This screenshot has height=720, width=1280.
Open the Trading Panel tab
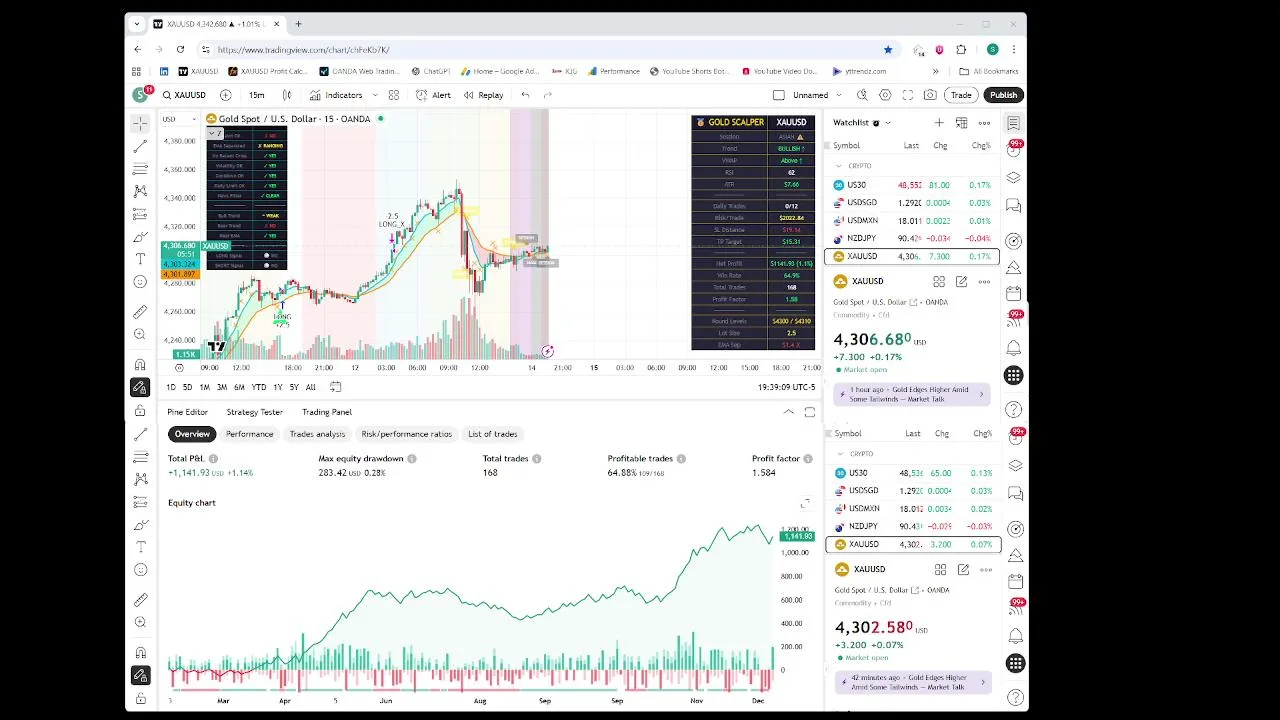pyautogui.click(x=327, y=412)
